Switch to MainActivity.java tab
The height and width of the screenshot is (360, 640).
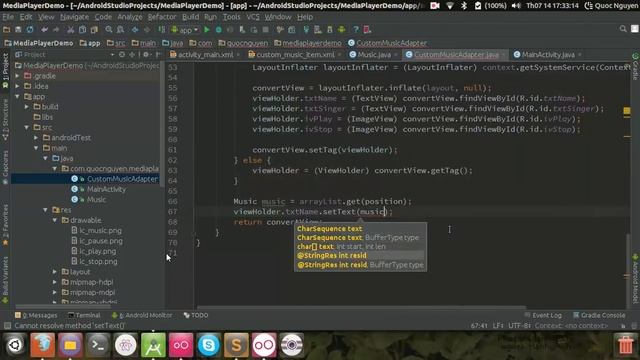[548, 55]
